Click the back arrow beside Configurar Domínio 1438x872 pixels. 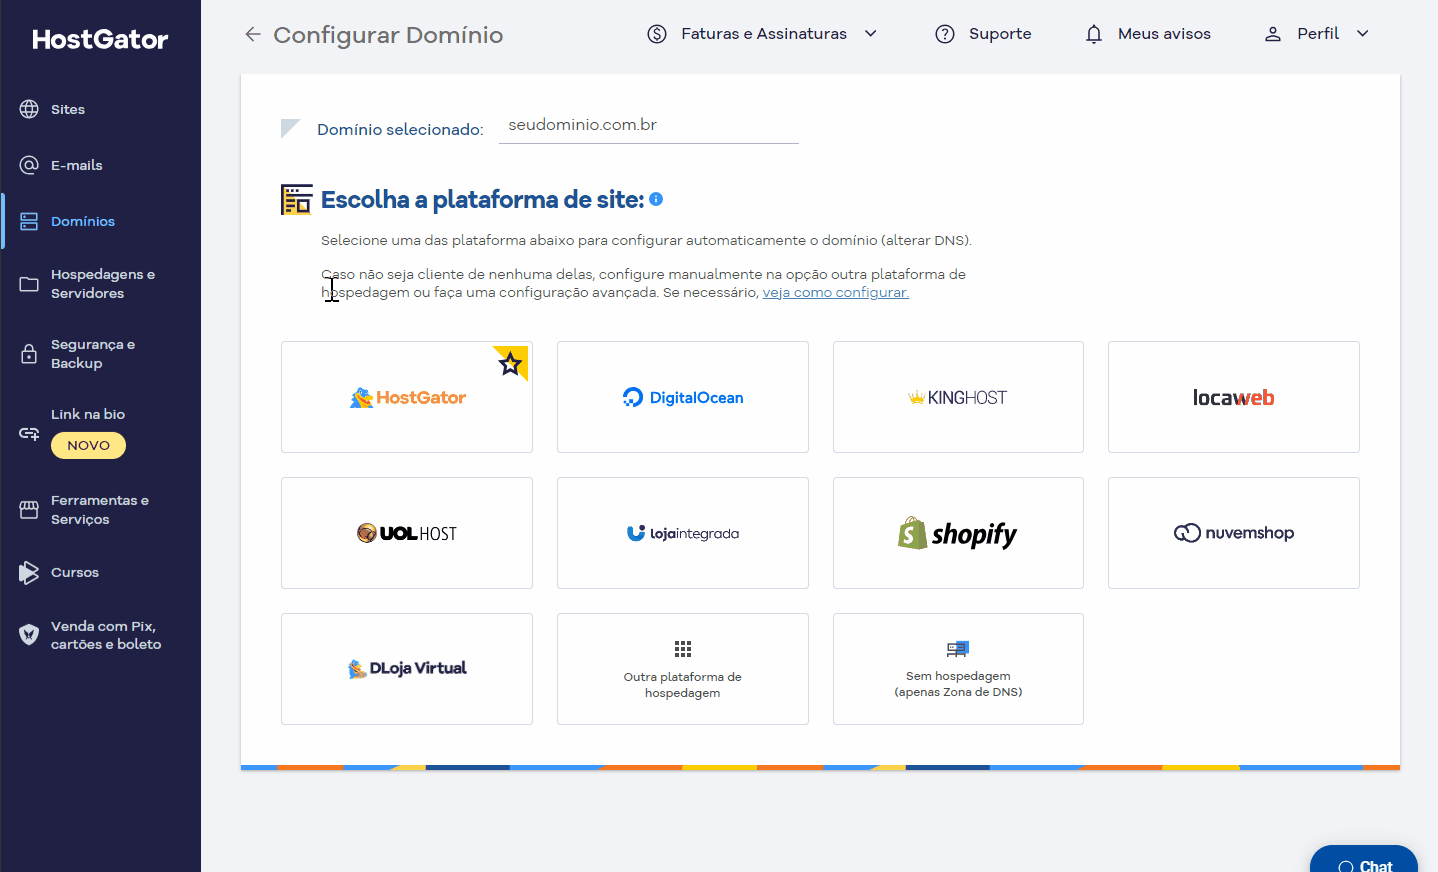coord(253,34)
